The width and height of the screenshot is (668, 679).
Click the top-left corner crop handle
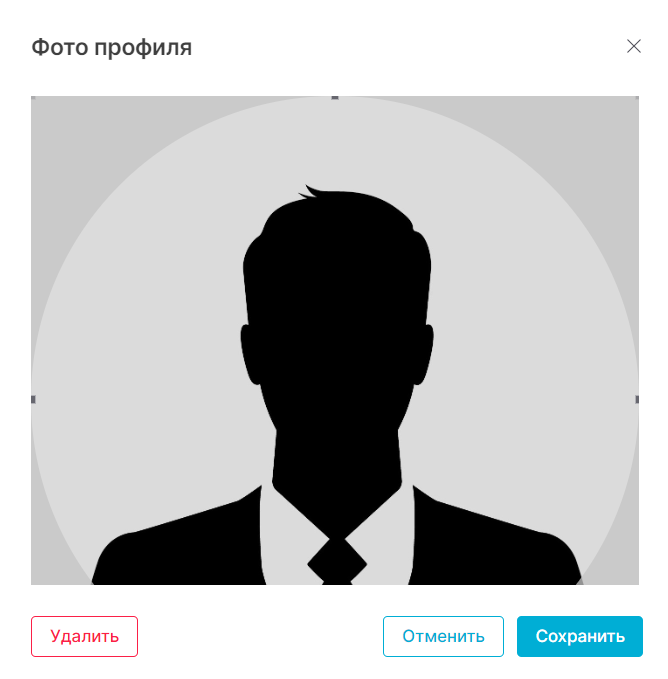(33, 98)
